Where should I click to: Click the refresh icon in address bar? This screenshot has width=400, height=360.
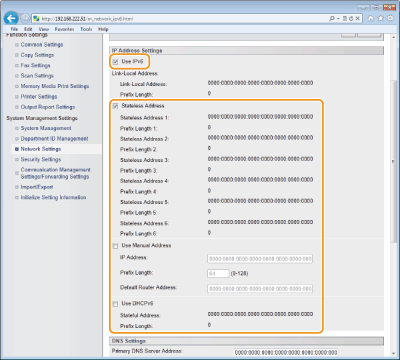351,19
